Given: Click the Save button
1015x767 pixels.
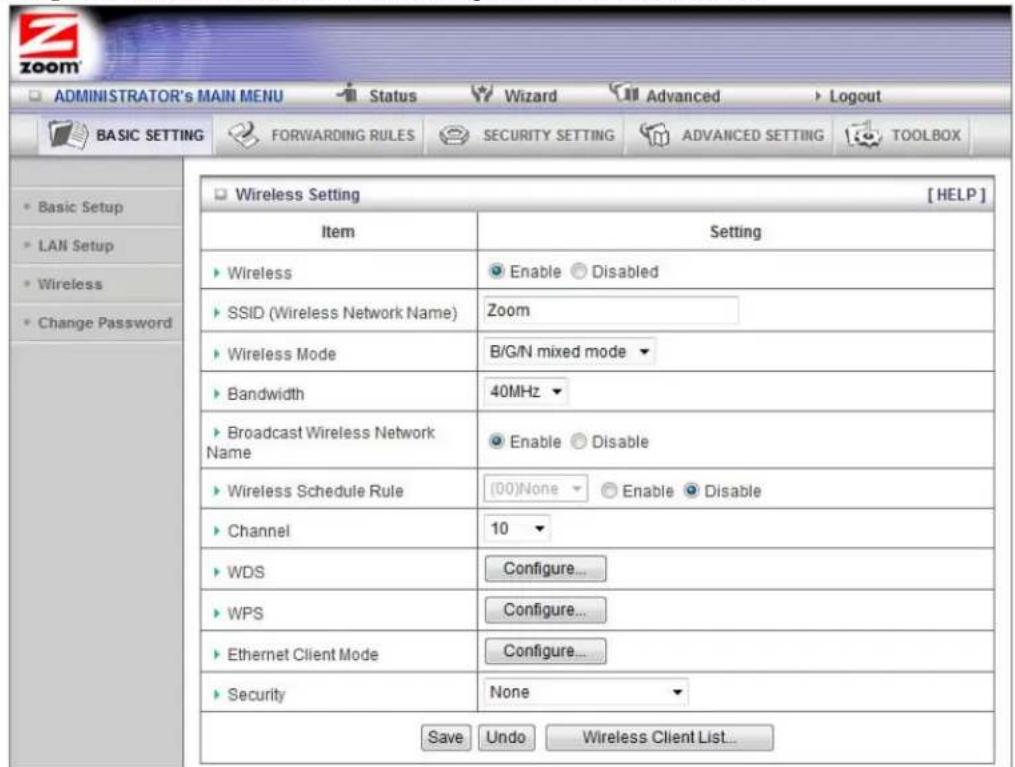Looking at the screenshot, I should point(445,737).
